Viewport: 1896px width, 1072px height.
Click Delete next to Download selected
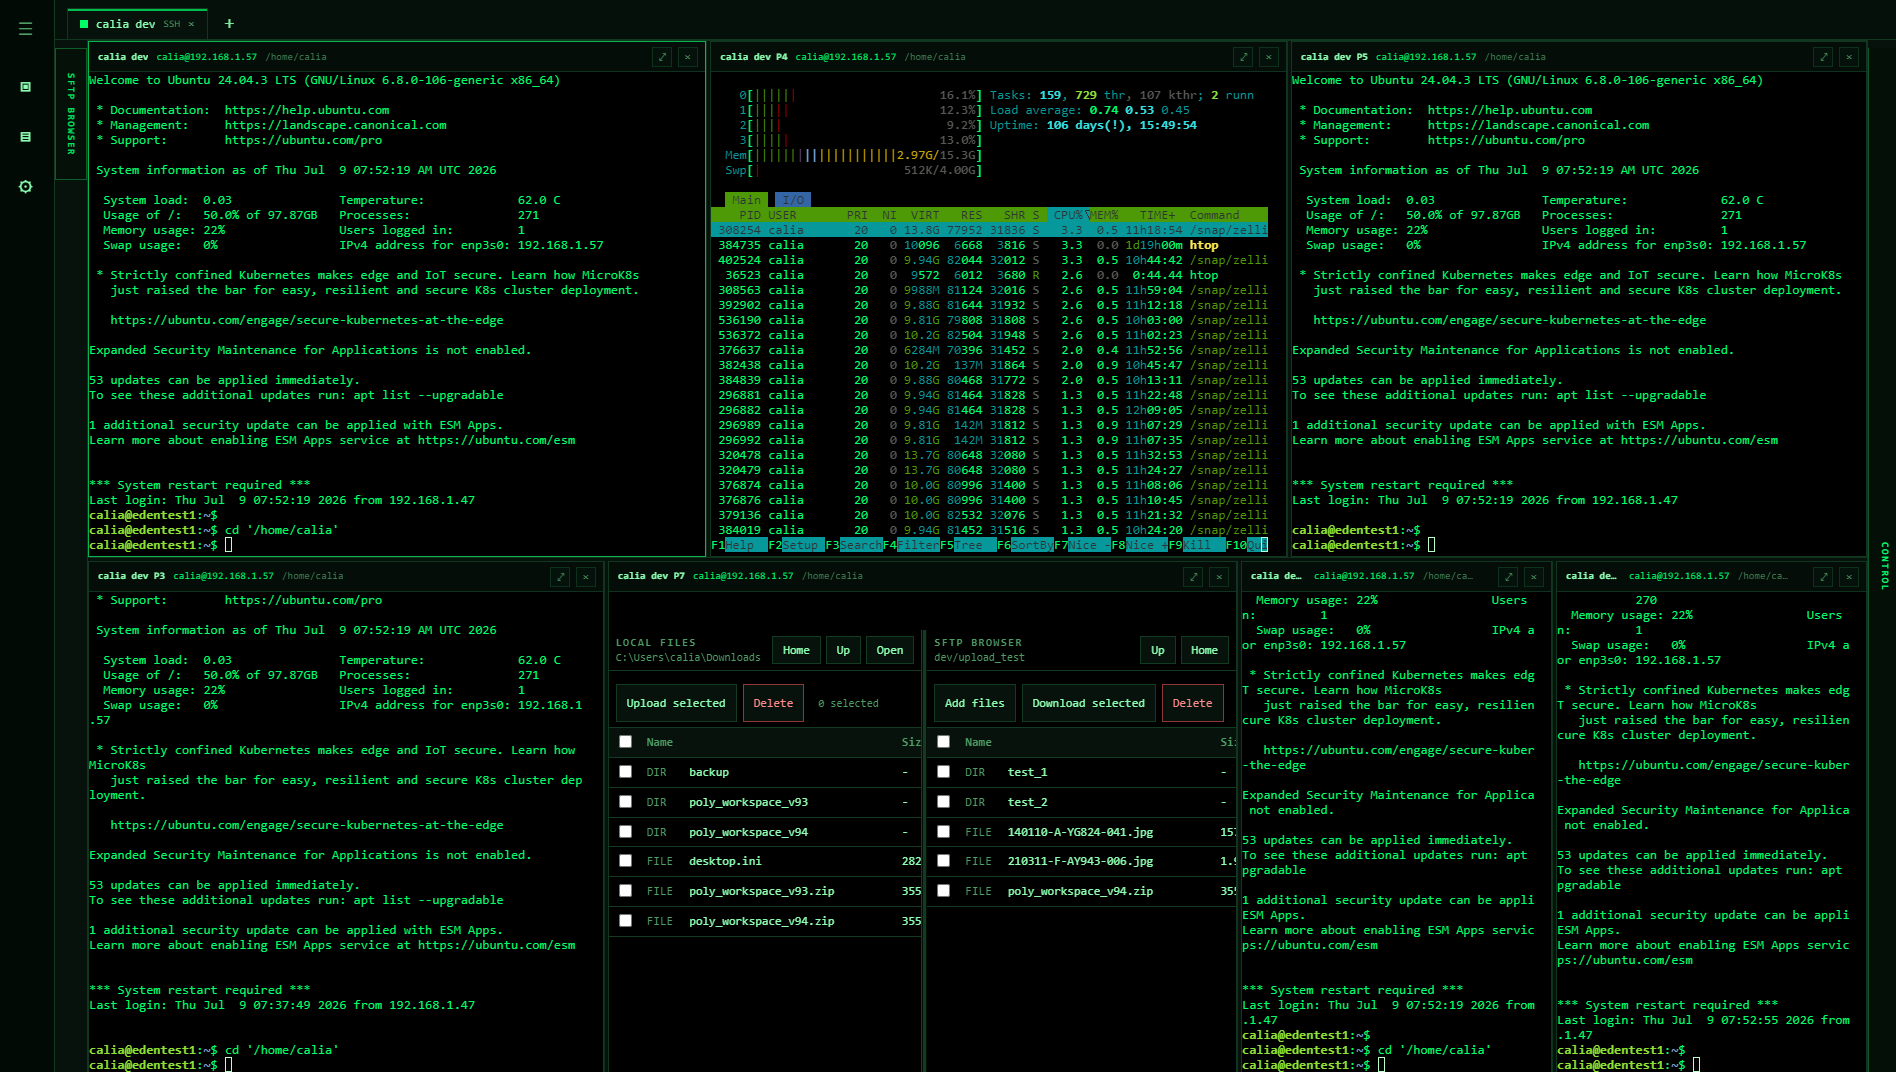tap(1192, 703)
